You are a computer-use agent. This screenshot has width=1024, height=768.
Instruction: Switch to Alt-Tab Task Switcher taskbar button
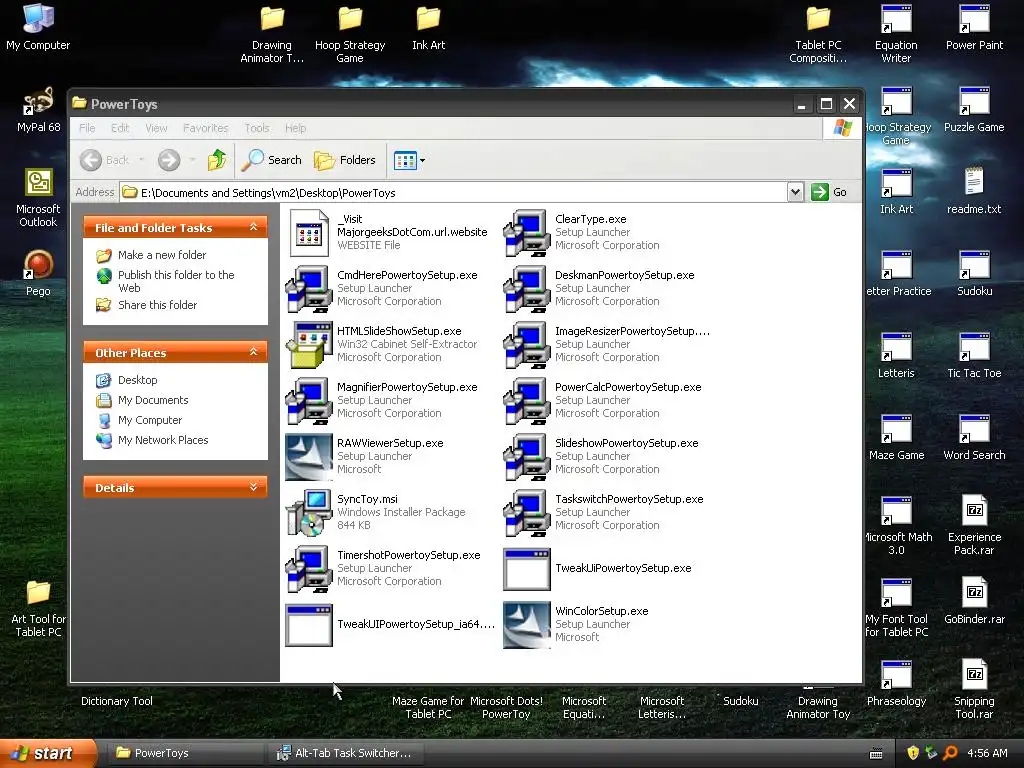point(346,753)
